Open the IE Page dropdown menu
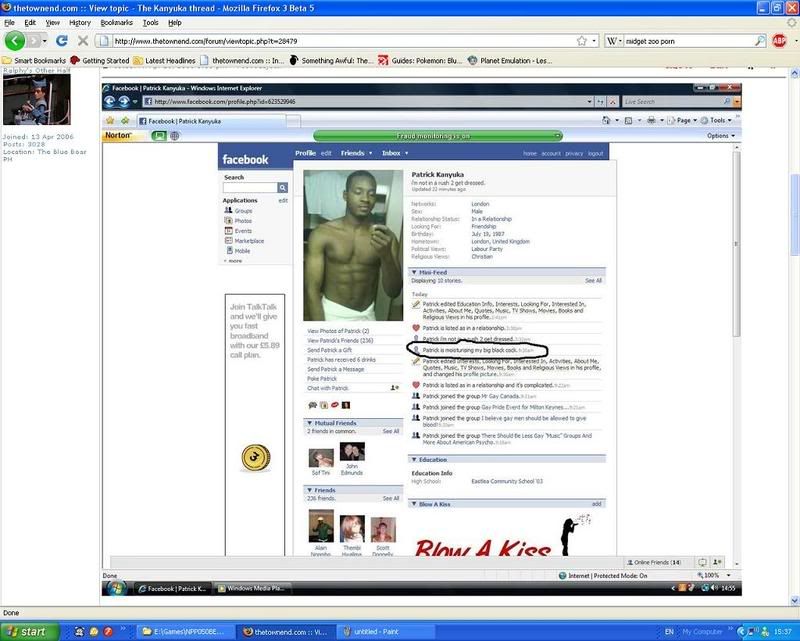This screenshot has width=800, height=641. [x=683, y=120]
